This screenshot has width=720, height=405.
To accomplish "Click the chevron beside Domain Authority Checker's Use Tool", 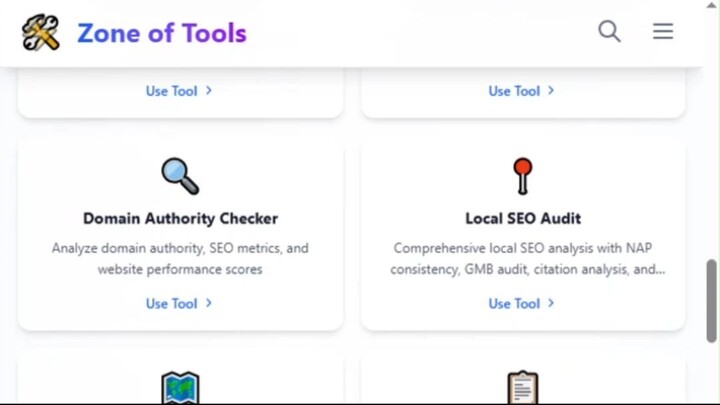I will [x=209, y=303].
